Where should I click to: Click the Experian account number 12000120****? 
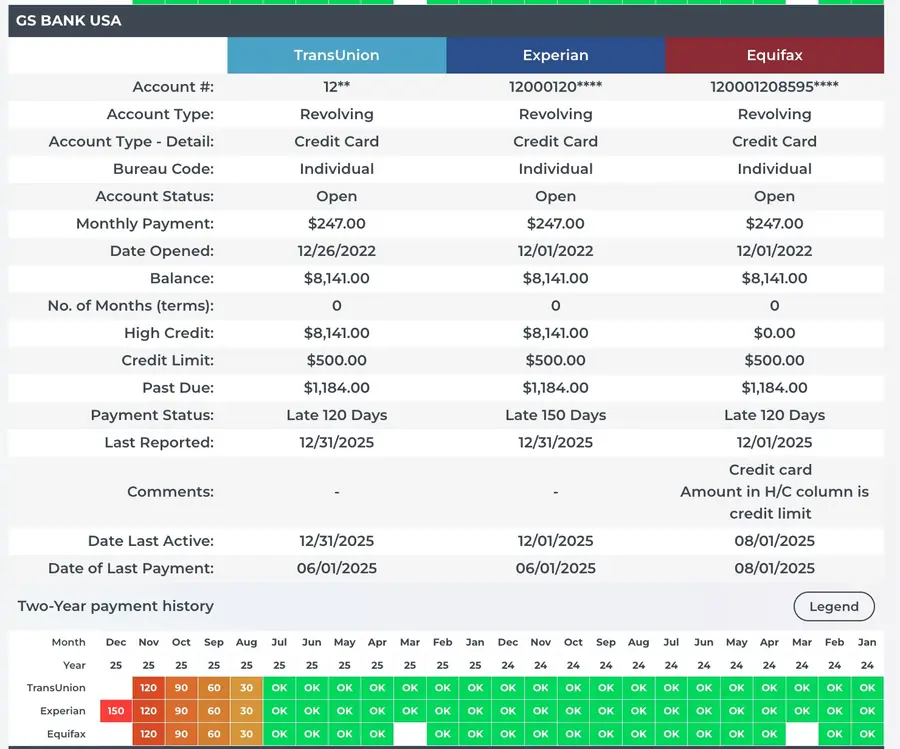tap(556, 87)
